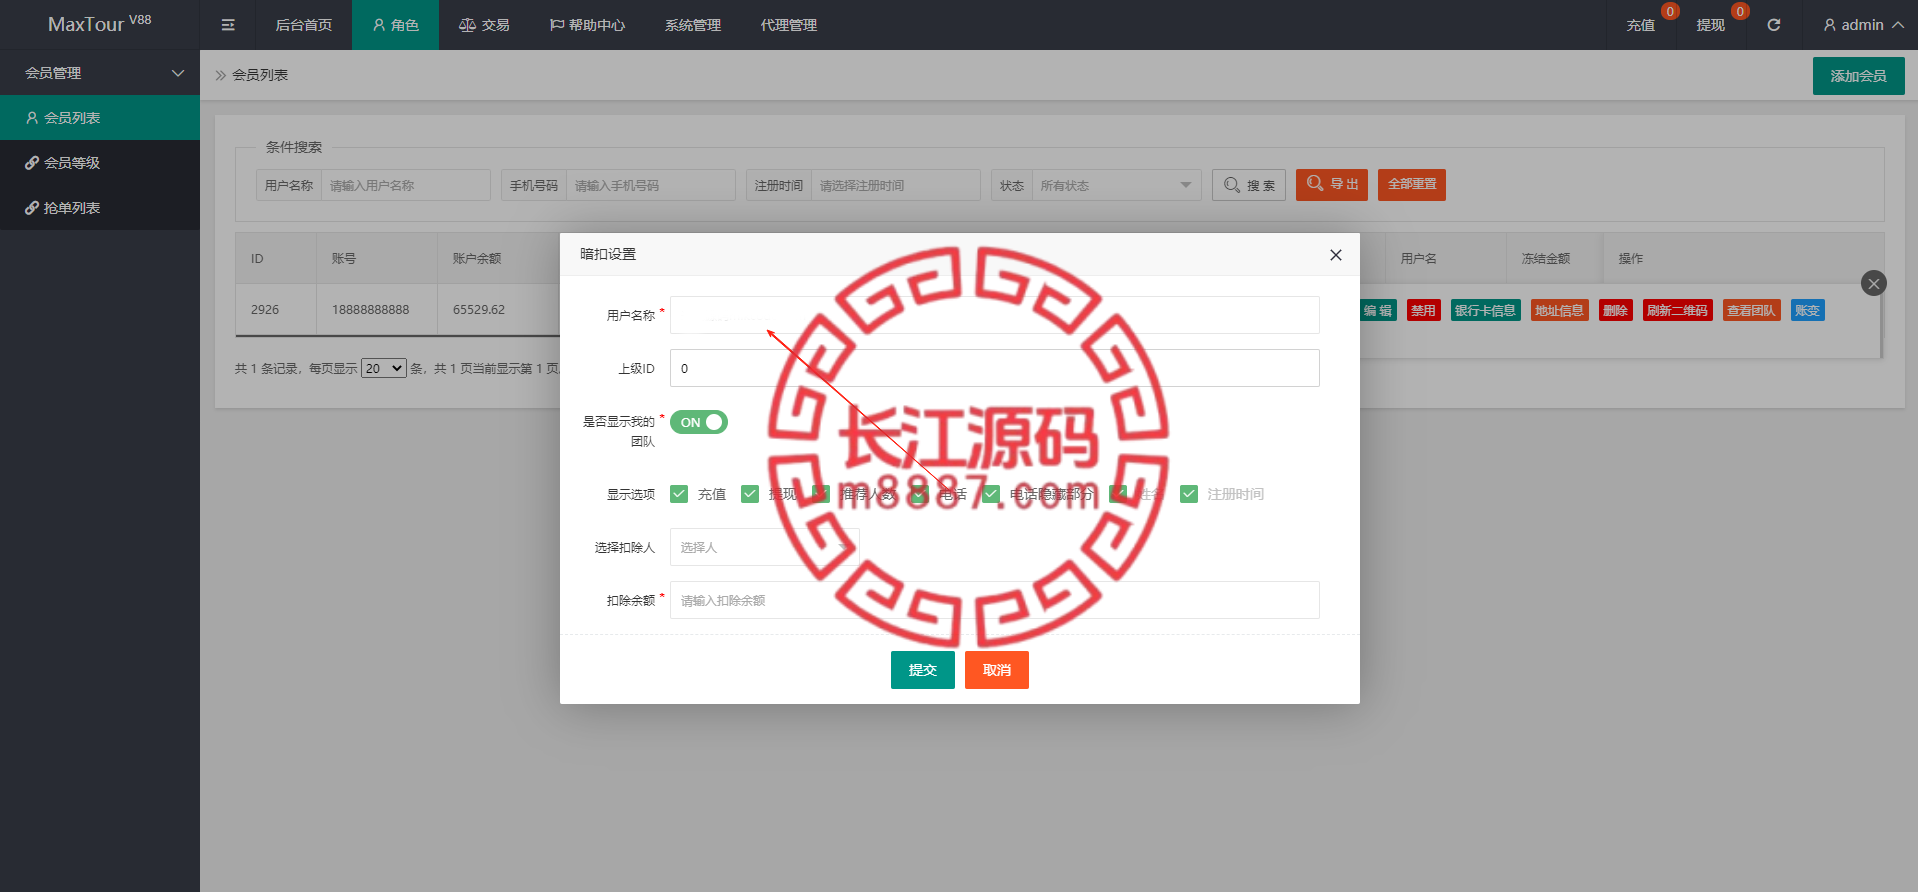
Task: Open the 选择扣除人 dropdown
Action: (x=765, y=547)
